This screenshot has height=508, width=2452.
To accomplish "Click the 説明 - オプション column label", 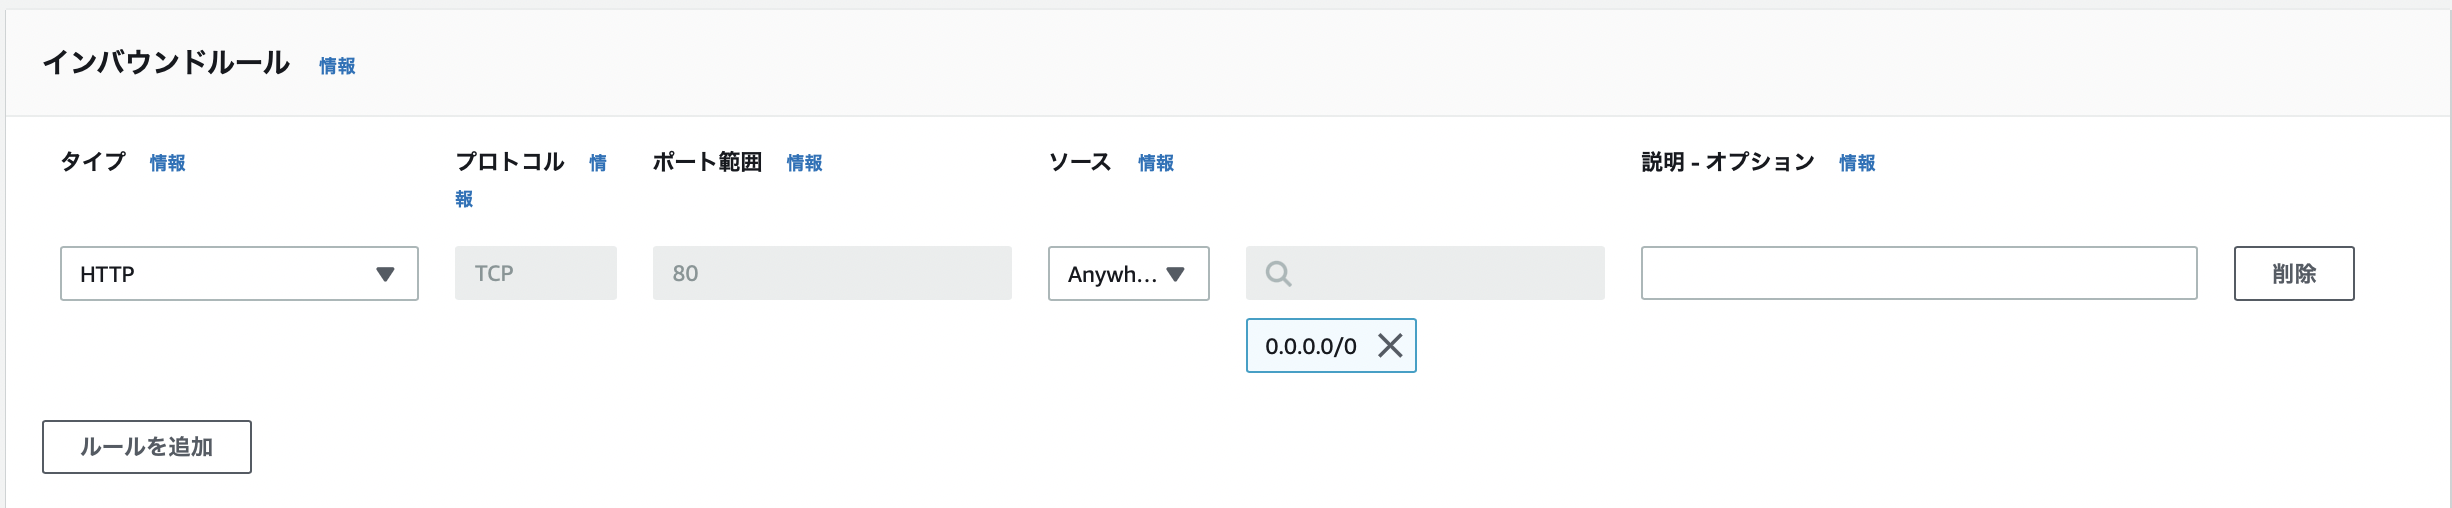I will tap(1728, 162).
